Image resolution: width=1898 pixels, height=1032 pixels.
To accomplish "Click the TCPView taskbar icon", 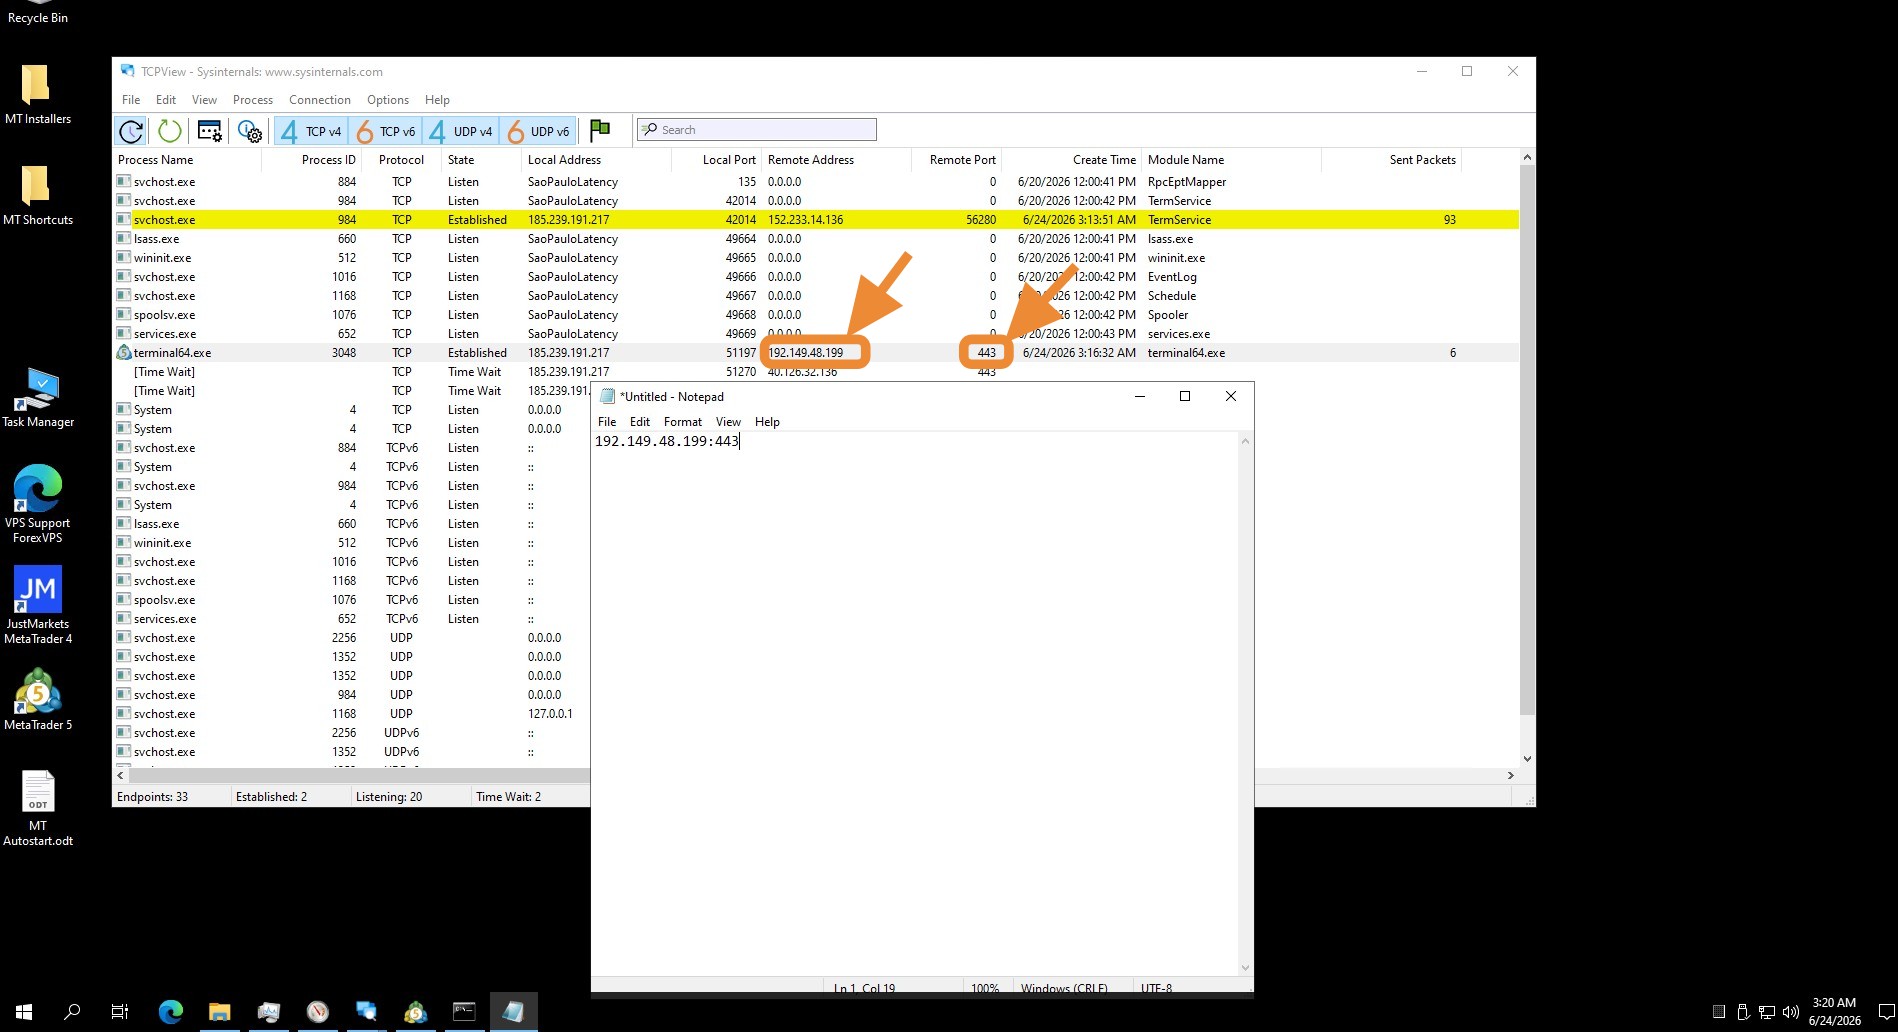I will 366,1012.
